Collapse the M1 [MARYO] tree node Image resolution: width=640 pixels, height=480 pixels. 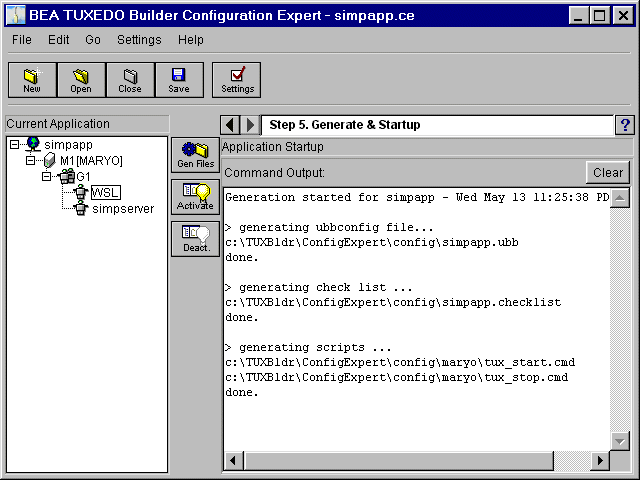31,160
